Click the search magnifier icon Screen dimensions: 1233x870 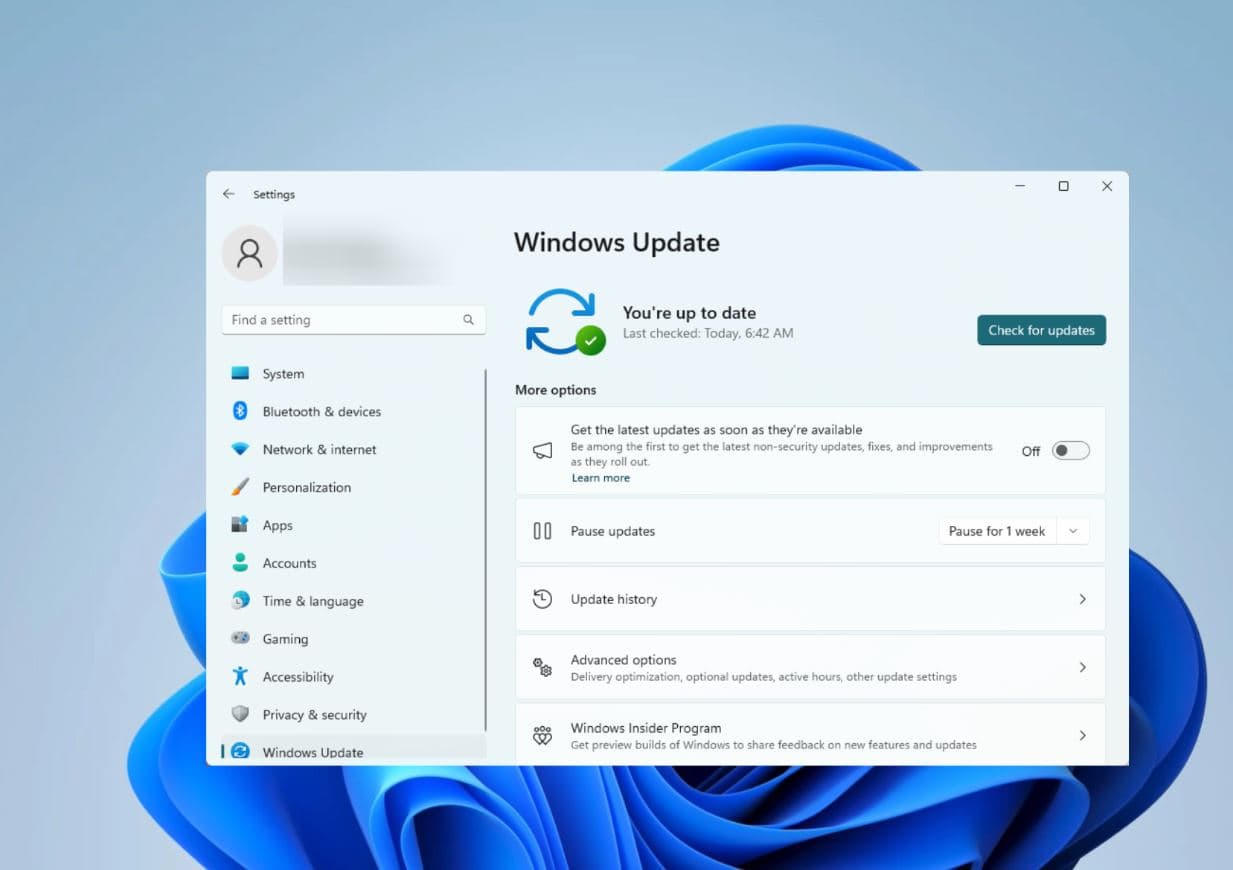[468, 320]
